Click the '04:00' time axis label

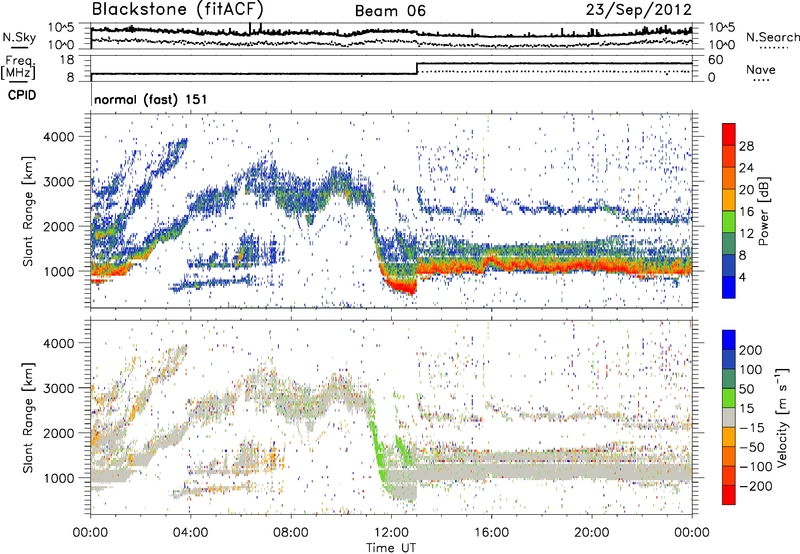coord(190,533)
